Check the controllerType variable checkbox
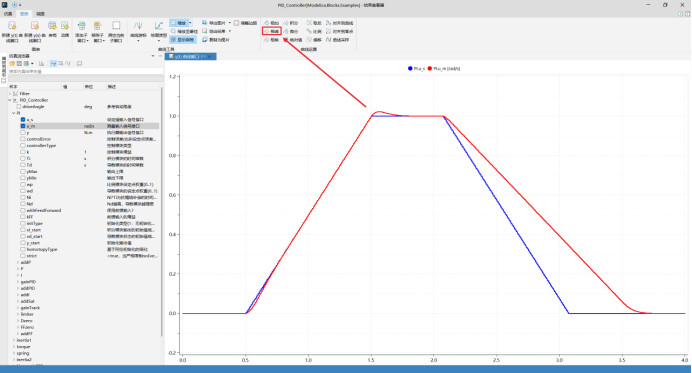Image resolution: width=692 pixels, height=373 pixels. point(23,146)
